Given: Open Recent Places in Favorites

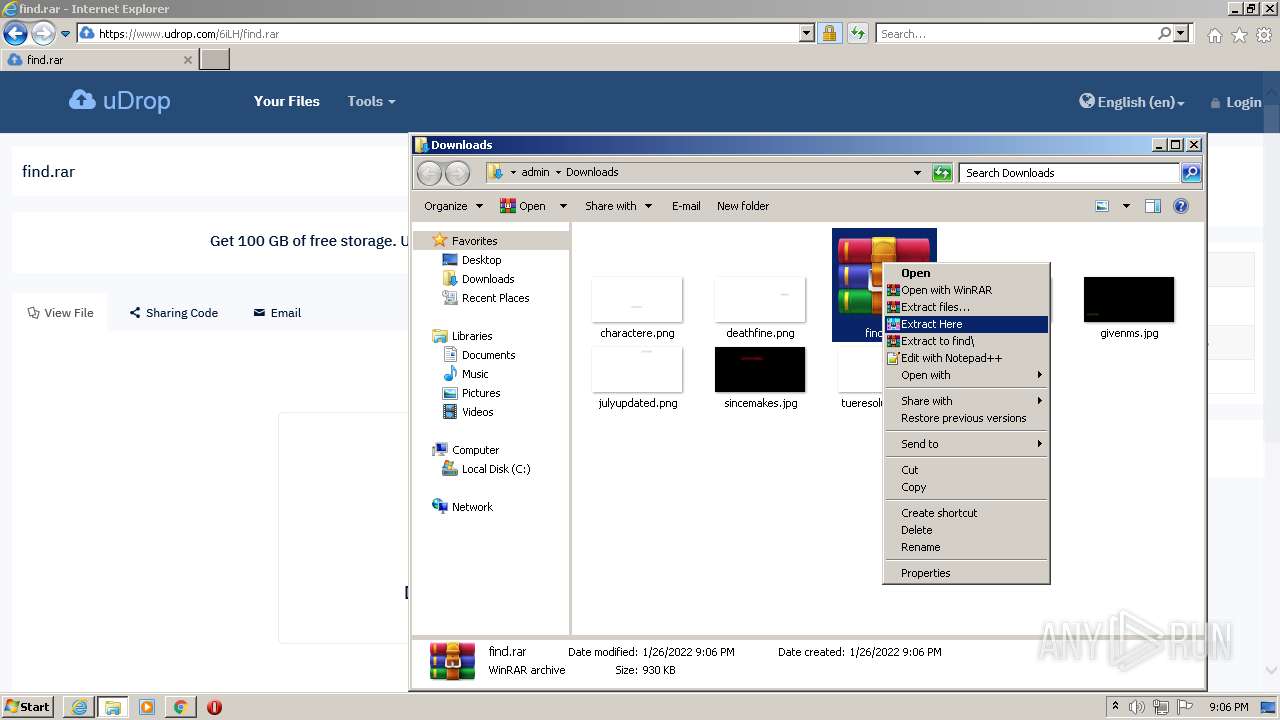Looking at the screenshot, I should coord(495,298).
